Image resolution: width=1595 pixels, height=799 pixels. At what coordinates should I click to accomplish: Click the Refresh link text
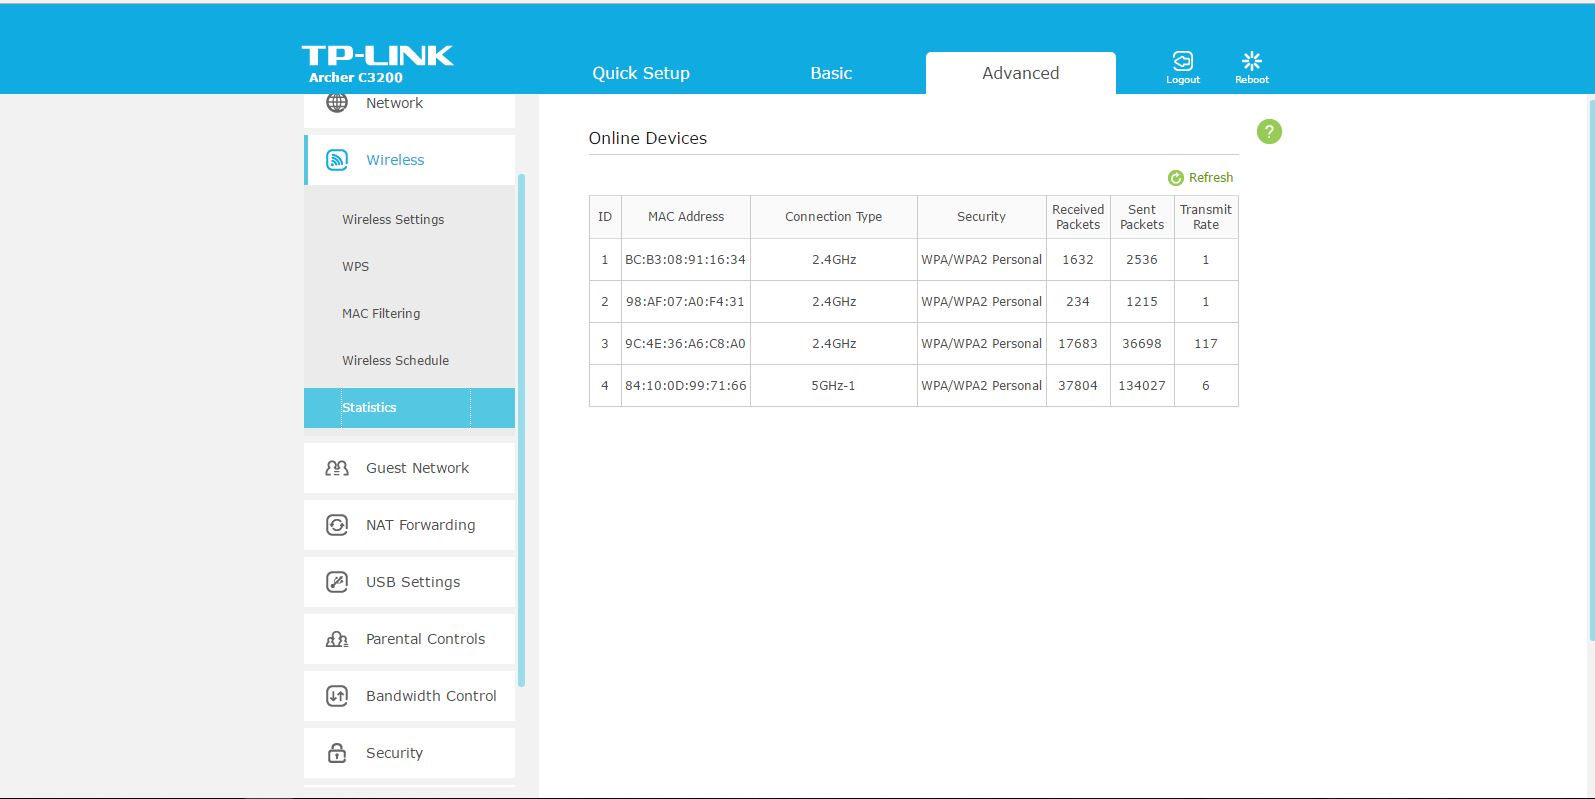click(x=1211, y=178)
